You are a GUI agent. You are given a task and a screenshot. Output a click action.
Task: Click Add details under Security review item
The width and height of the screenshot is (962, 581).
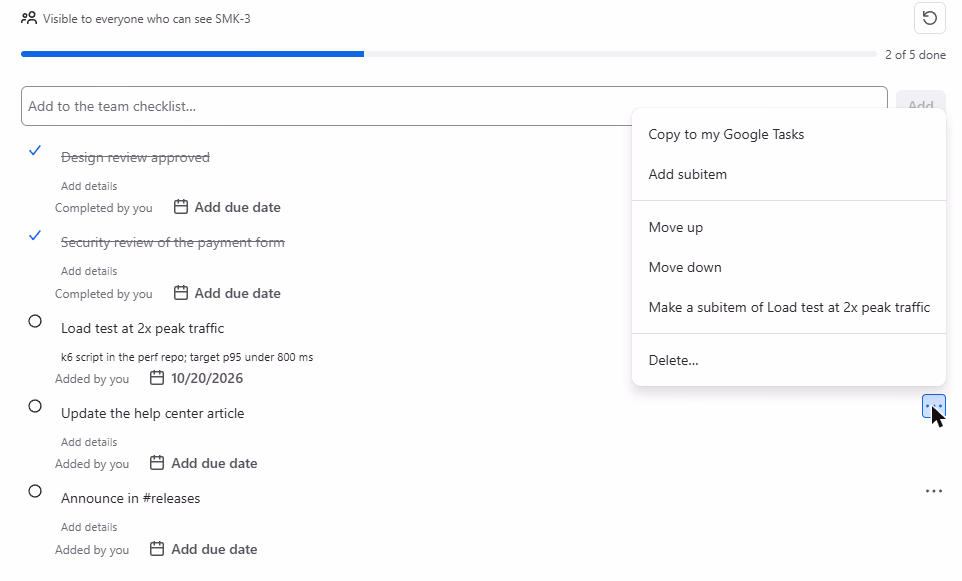(x=89, y=271)
